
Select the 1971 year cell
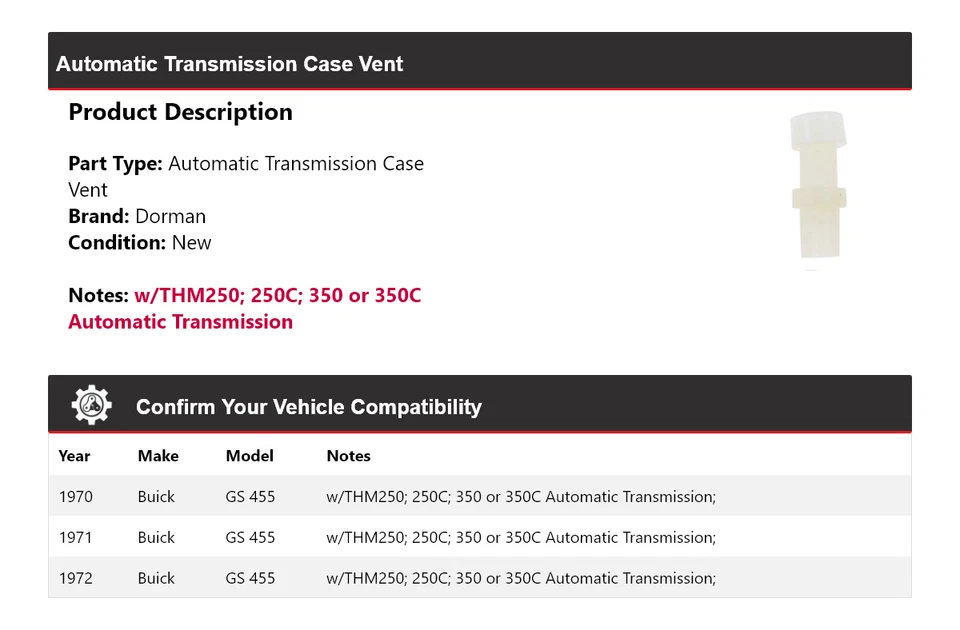click(x=75, y=538)
